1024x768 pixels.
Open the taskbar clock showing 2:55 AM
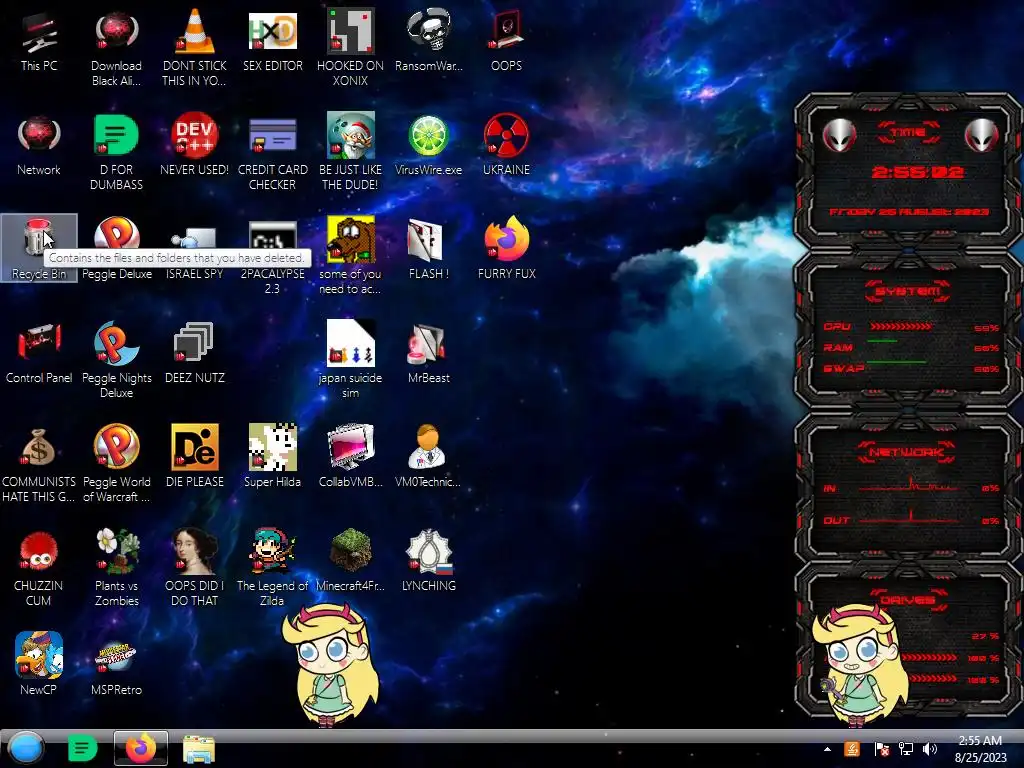(x=980, y=749)
